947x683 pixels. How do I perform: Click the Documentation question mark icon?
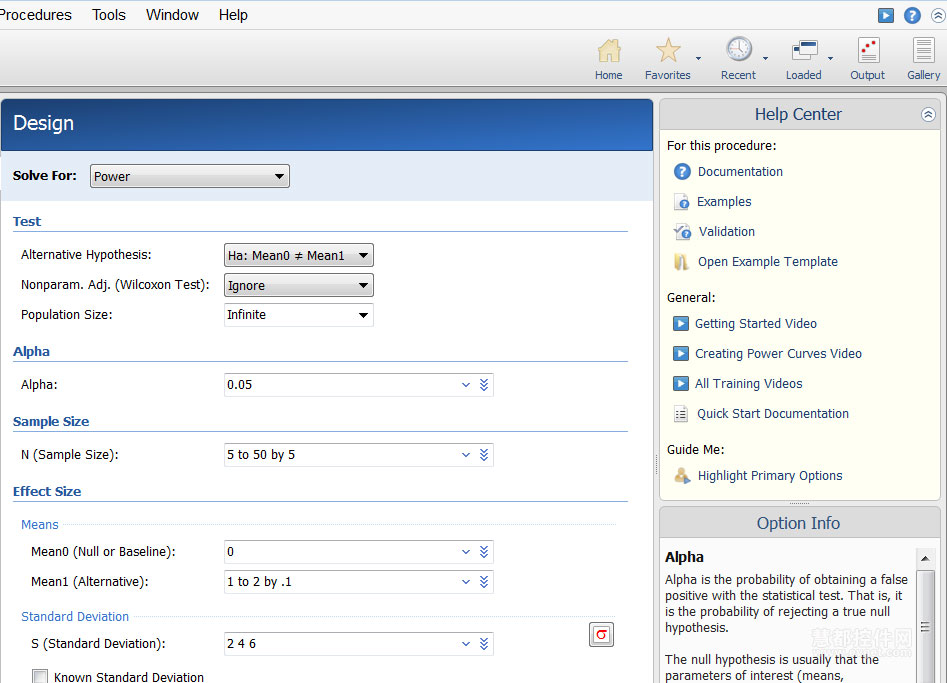coord(682,172)
